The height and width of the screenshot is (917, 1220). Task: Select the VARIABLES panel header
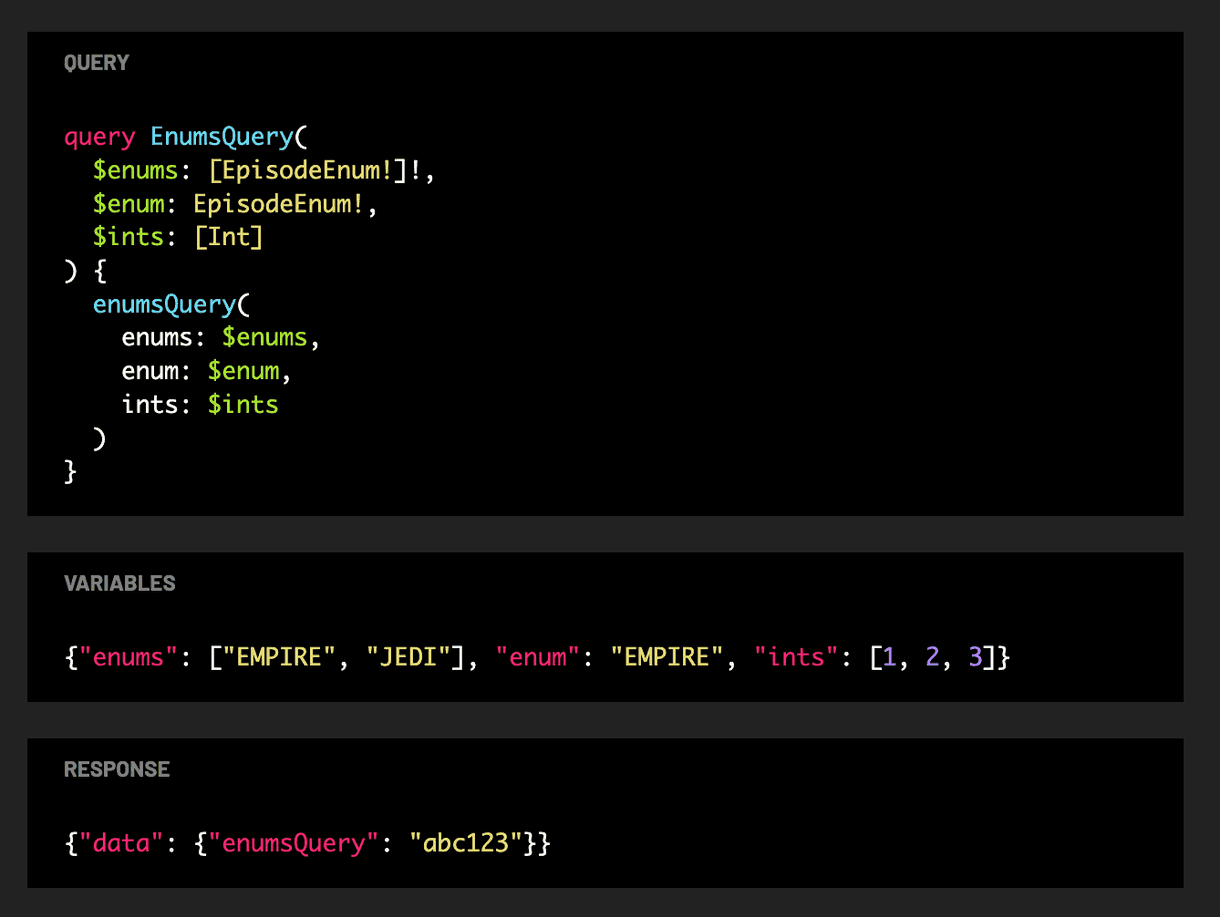click(x=119, y=583)
